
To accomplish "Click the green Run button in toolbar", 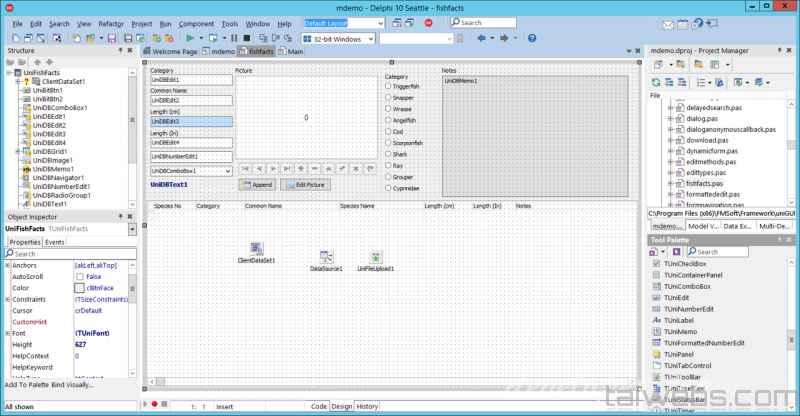I will click(189, 38).
